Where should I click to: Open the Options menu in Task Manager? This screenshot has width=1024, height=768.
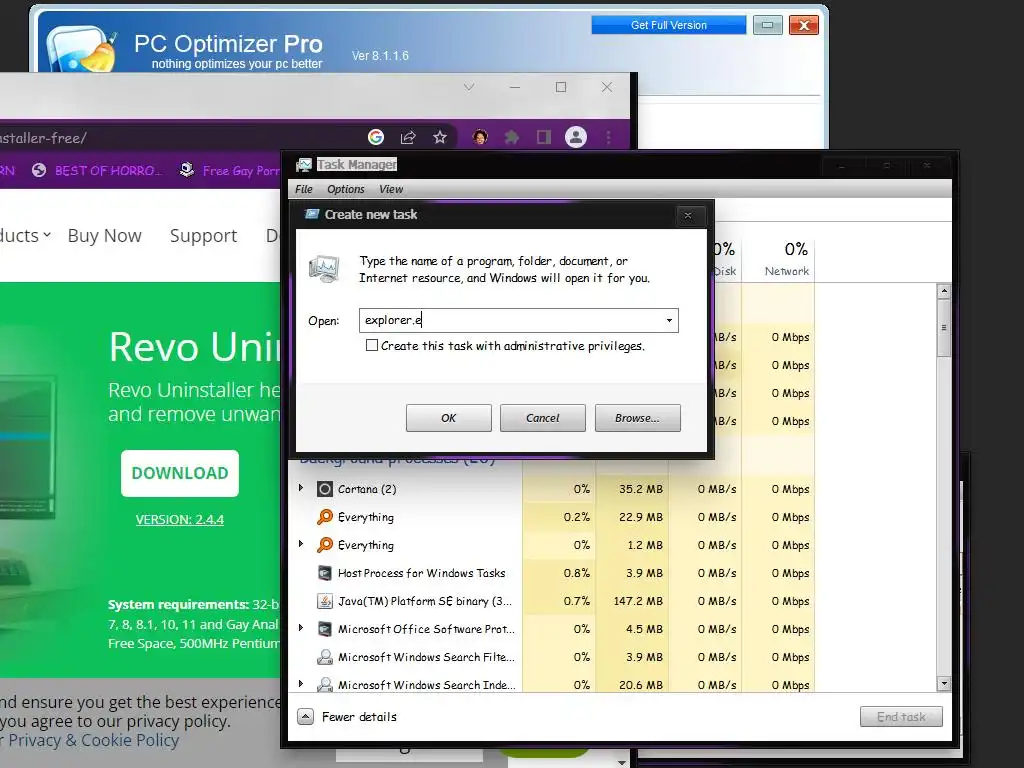345,189
